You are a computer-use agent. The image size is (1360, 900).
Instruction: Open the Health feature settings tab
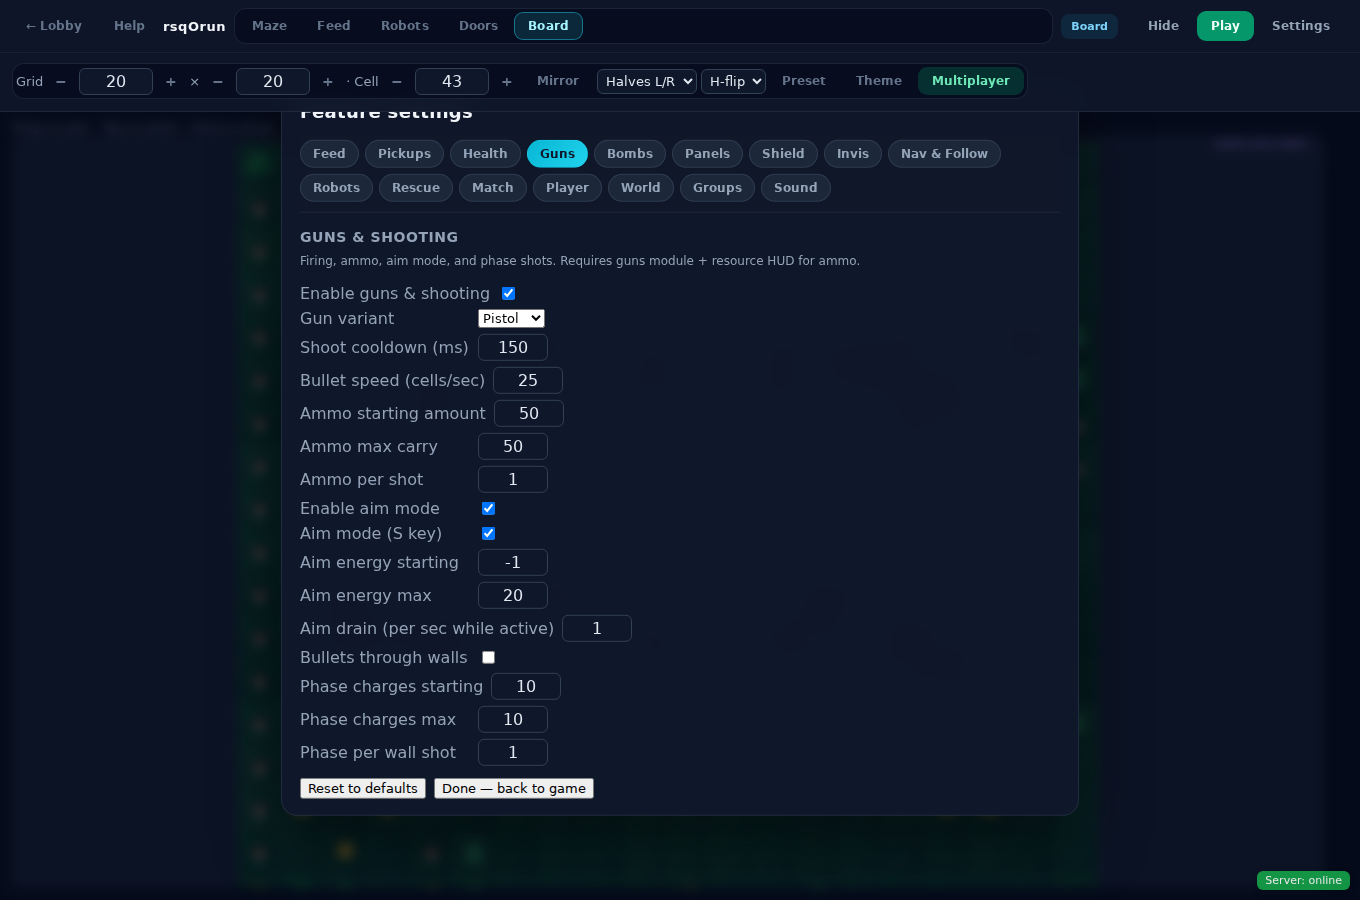coord(485,154)
